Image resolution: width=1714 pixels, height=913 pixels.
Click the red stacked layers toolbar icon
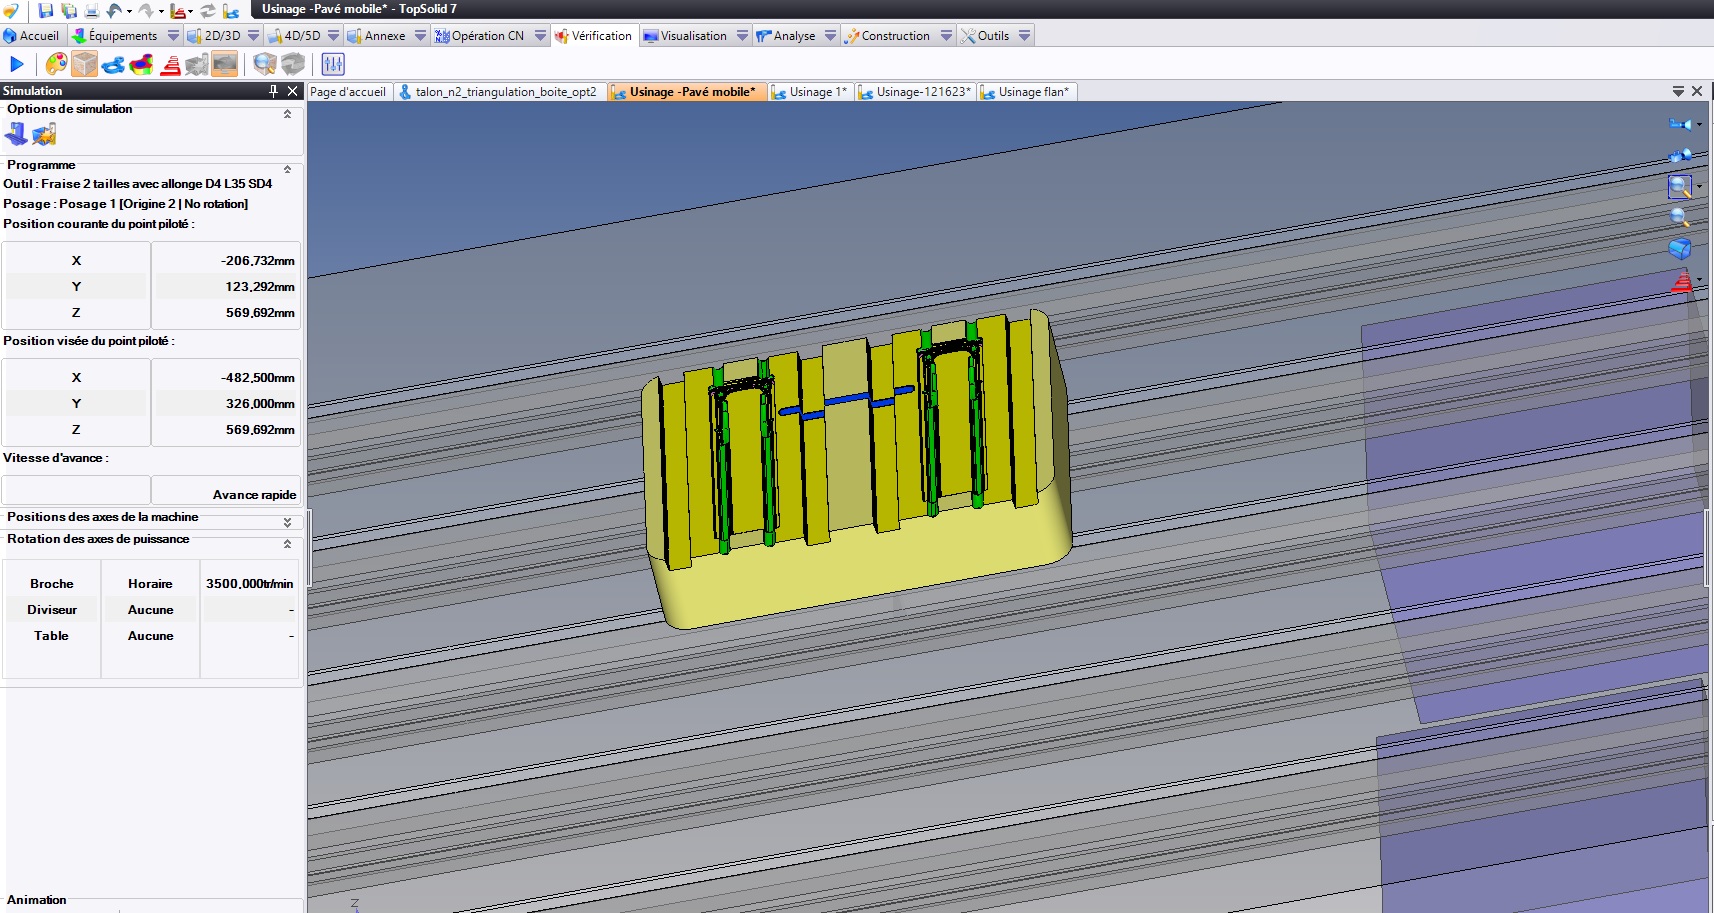pyautogui.click(x=170, y=65)
